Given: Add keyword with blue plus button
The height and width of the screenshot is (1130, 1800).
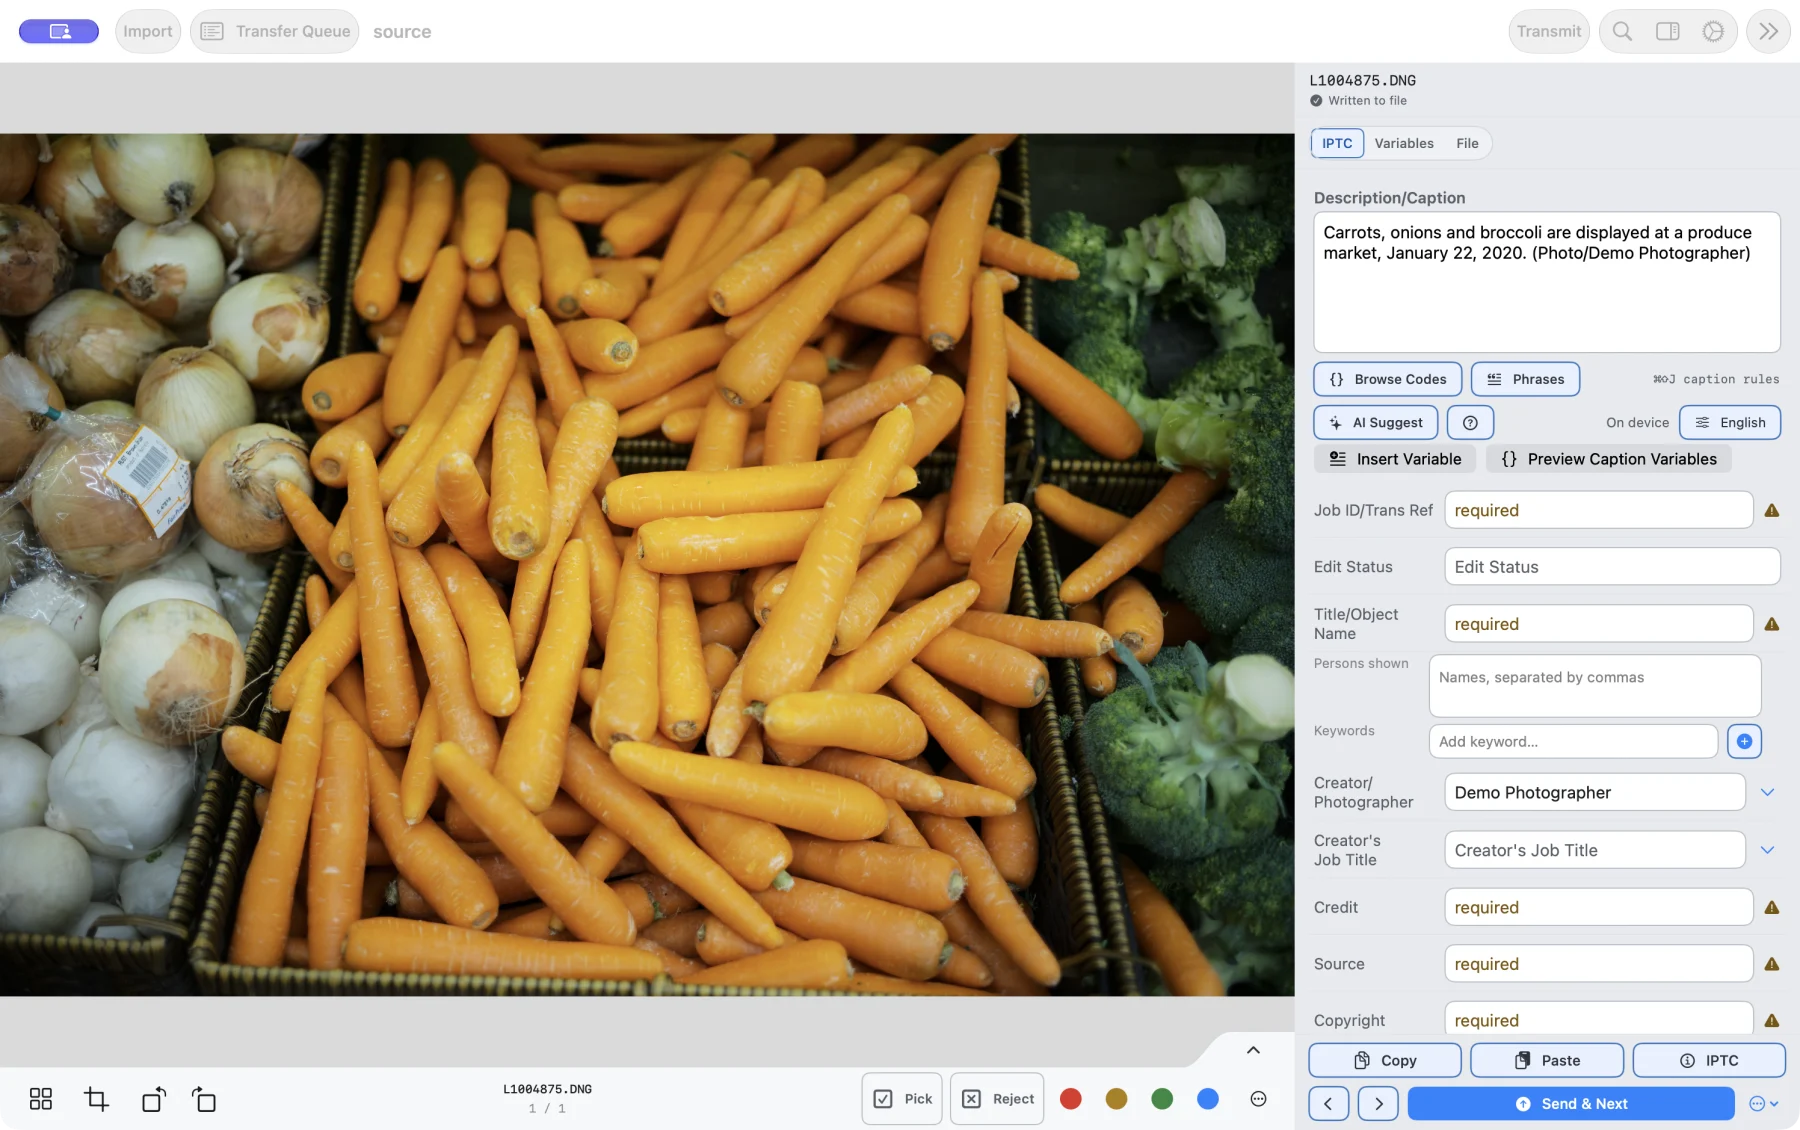Looking at the screenshot, I should coord(1744,741).
